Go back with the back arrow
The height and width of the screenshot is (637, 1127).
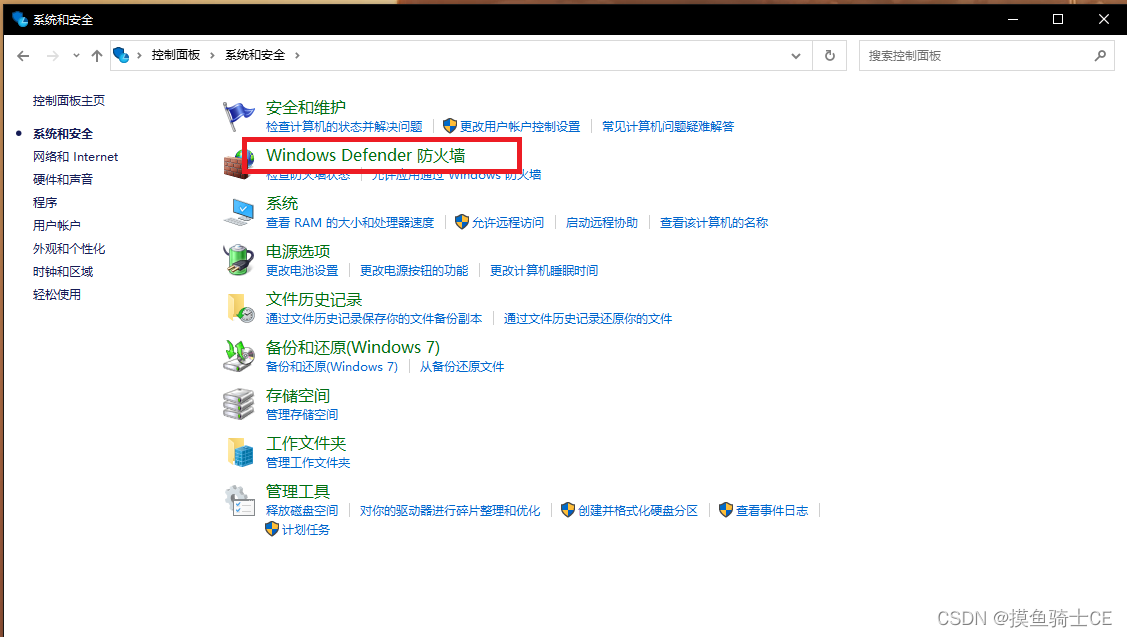click(x=23, y=55)
